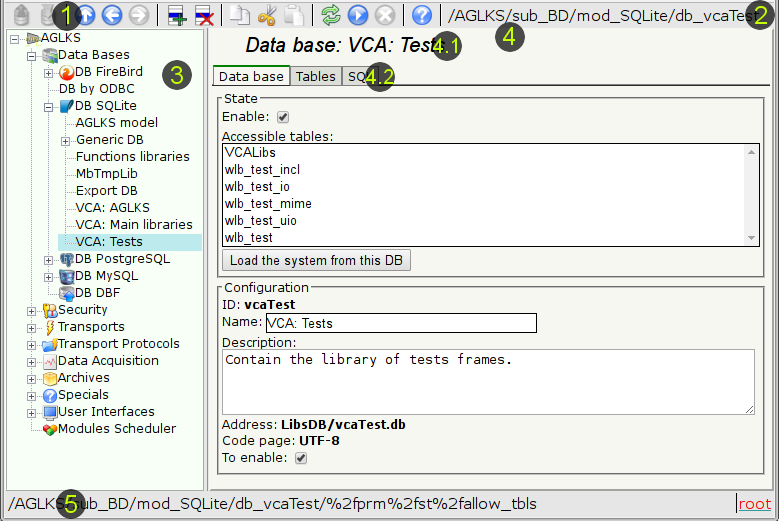Expand the Security tree node
Screen dimensions: 779x521
click(x=32, y=310)
